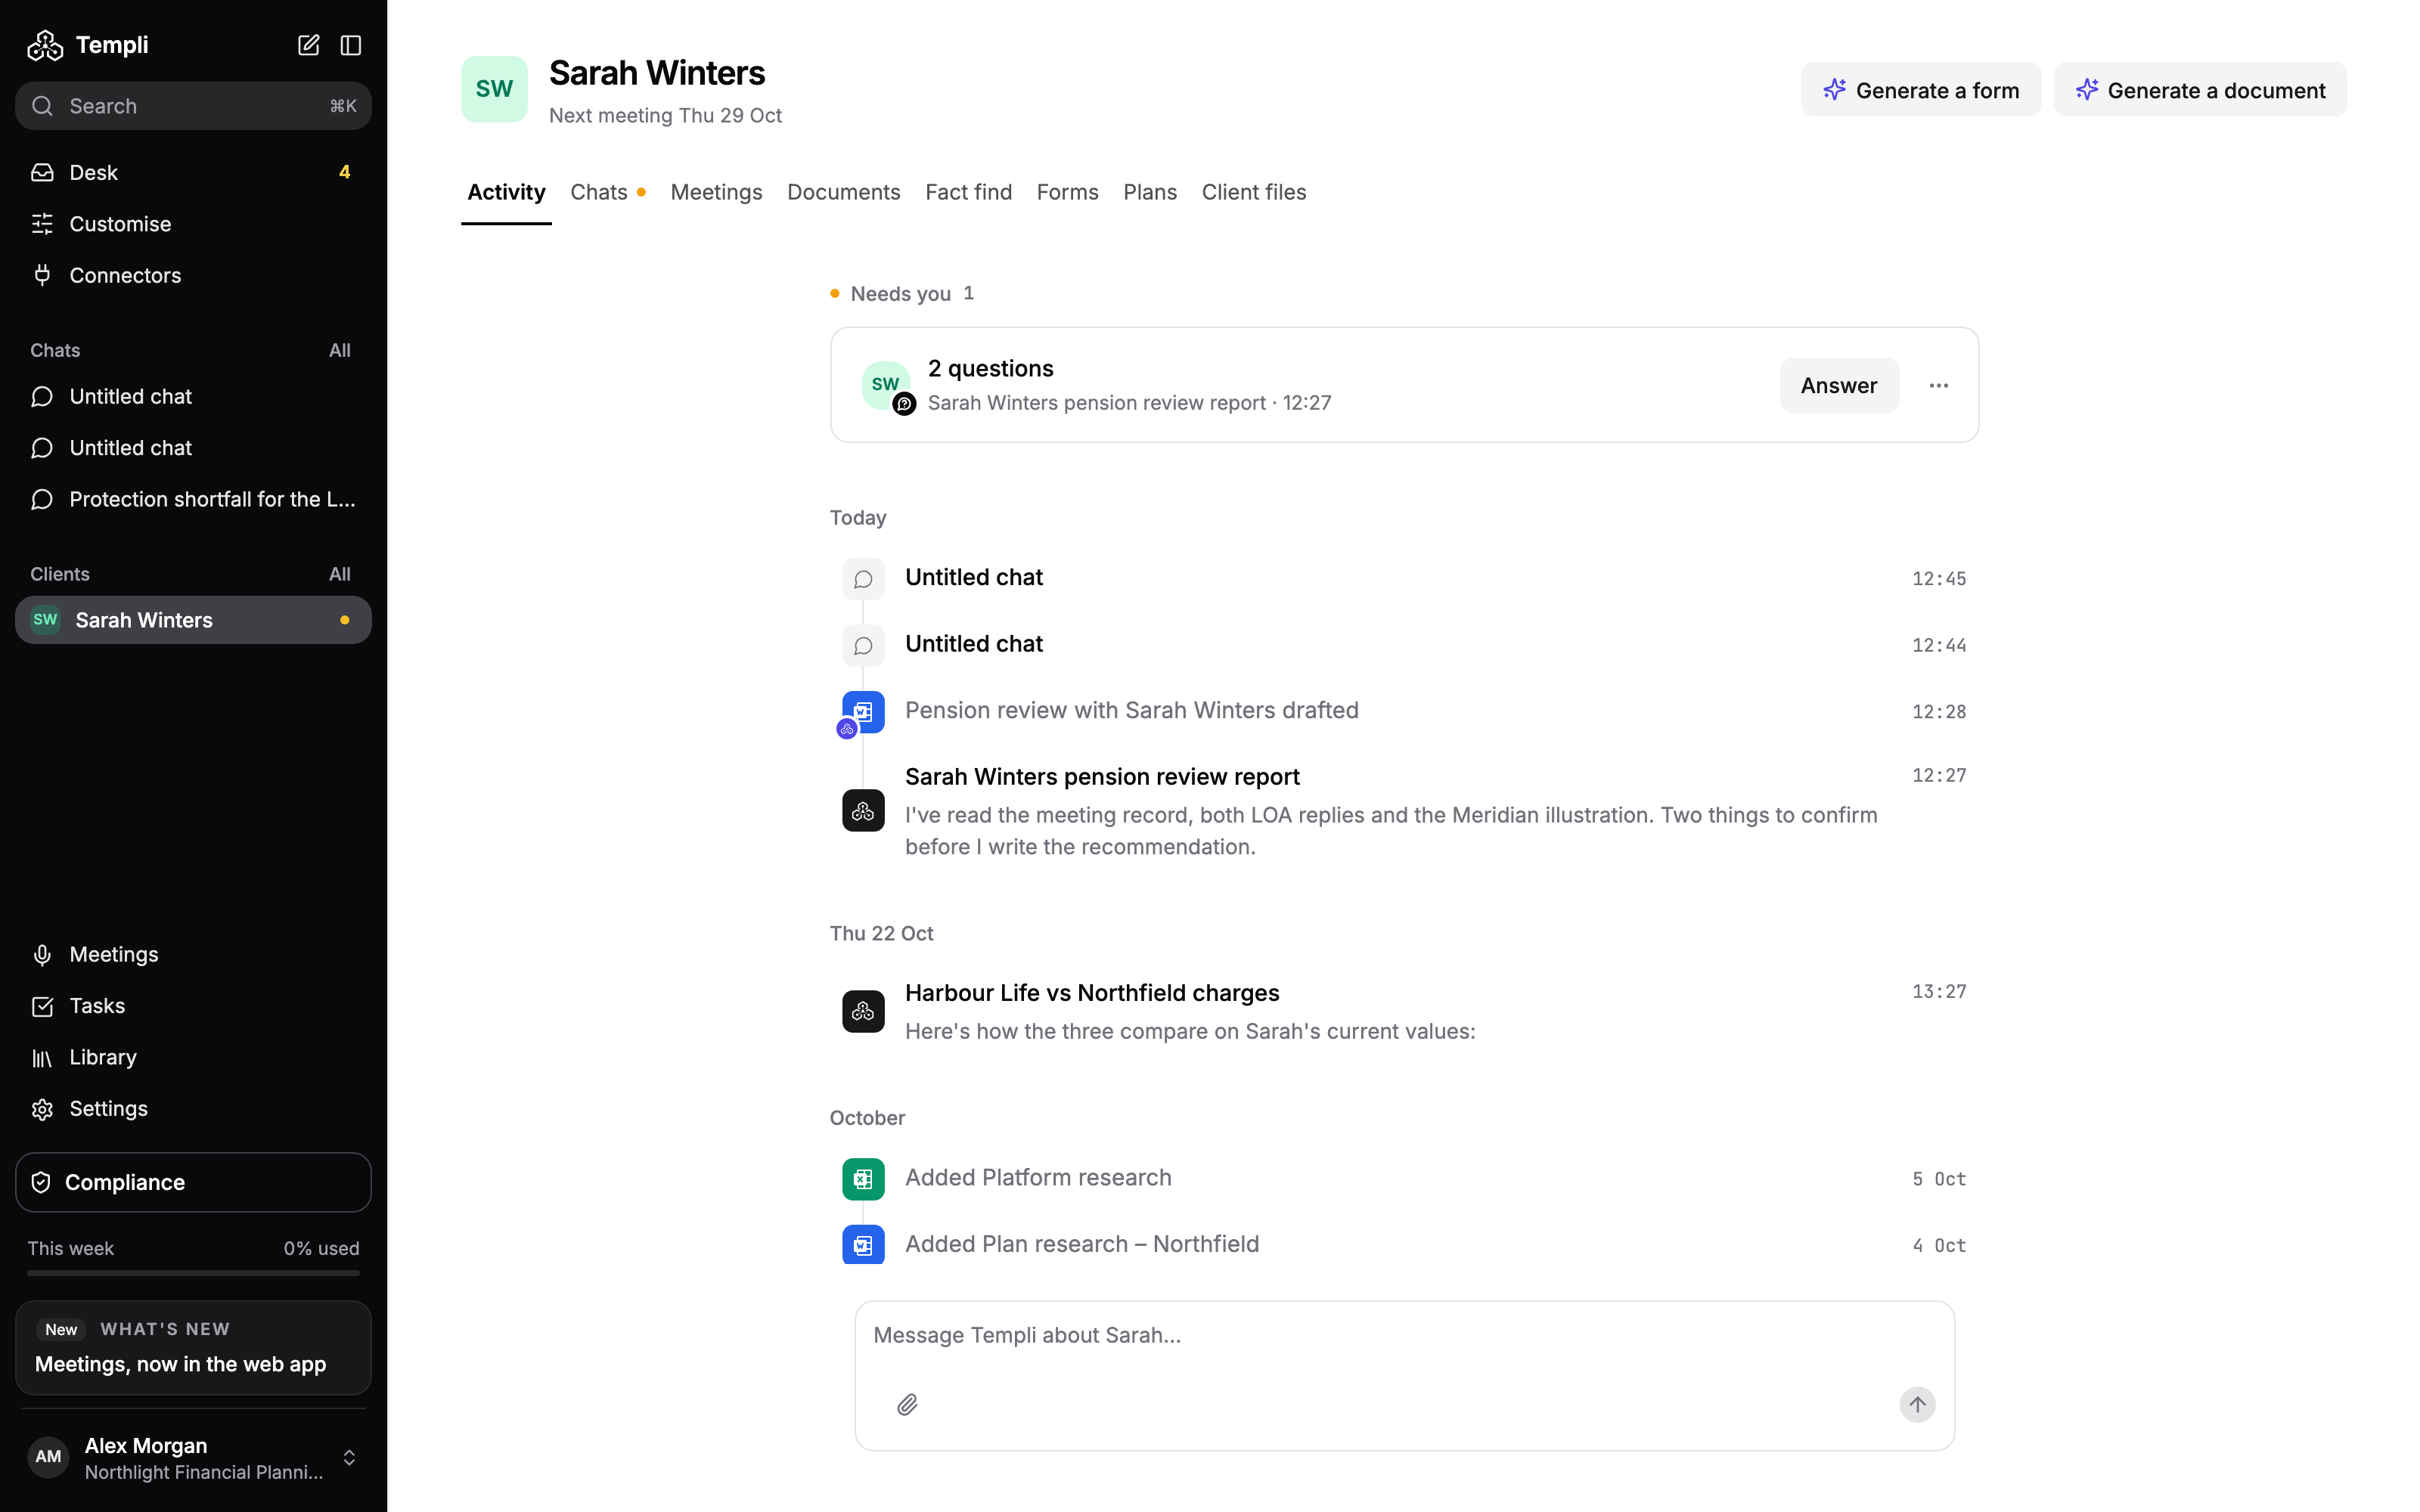Expand Alex Morgan account switcher chevron
The height and width of the screenshot is (1512, 2420).
(349, 1458)
